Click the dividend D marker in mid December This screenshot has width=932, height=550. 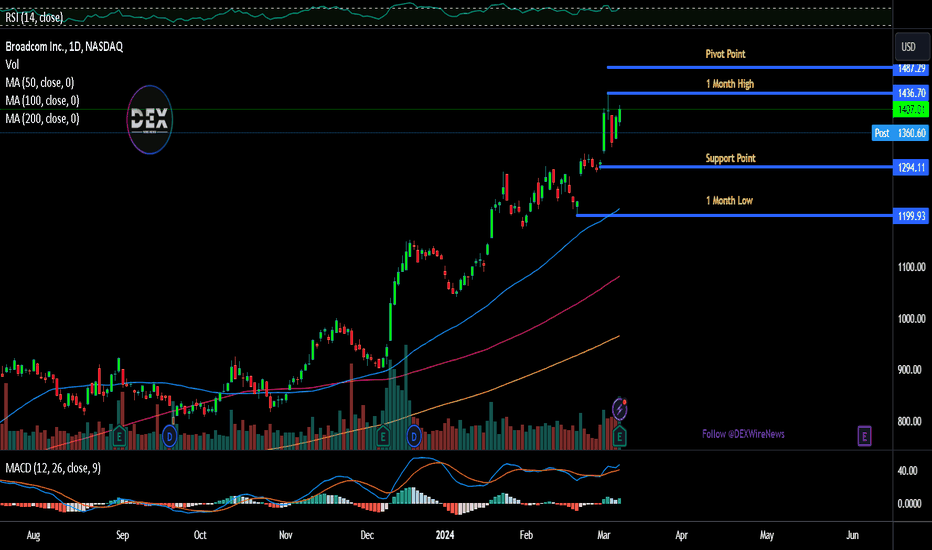pos(414,437)
